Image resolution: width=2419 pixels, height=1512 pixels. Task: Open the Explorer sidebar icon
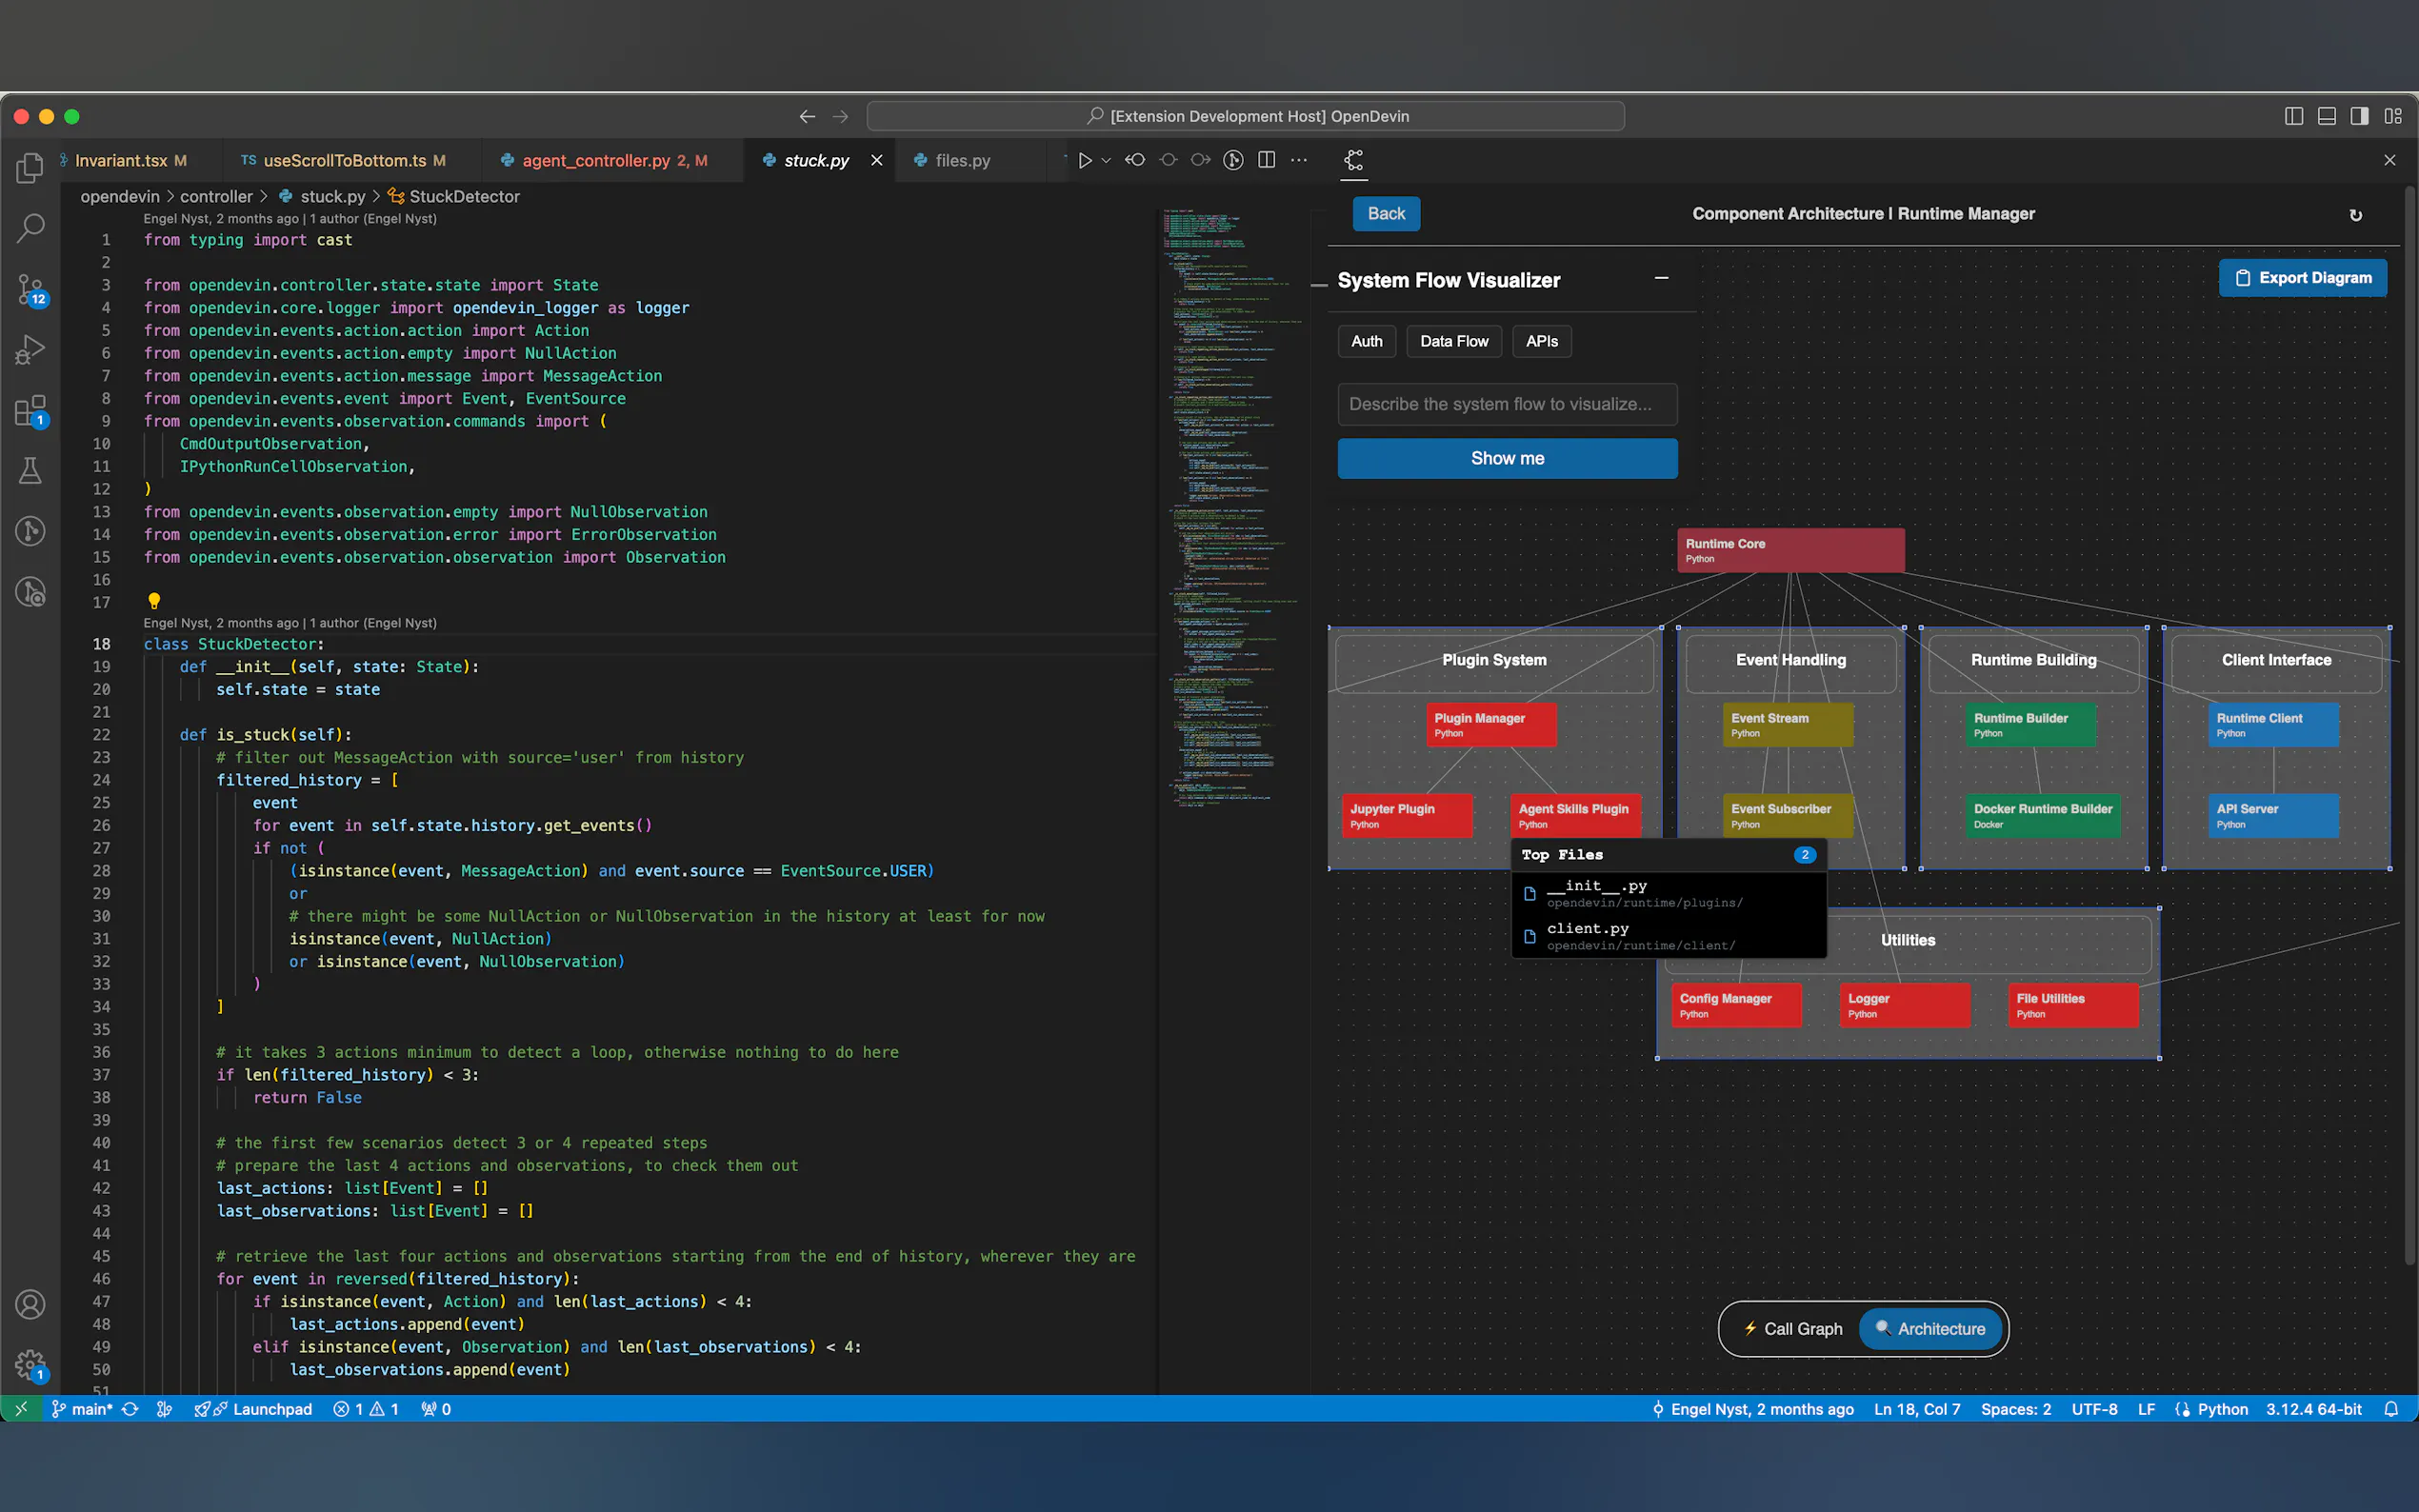(30, 168)
